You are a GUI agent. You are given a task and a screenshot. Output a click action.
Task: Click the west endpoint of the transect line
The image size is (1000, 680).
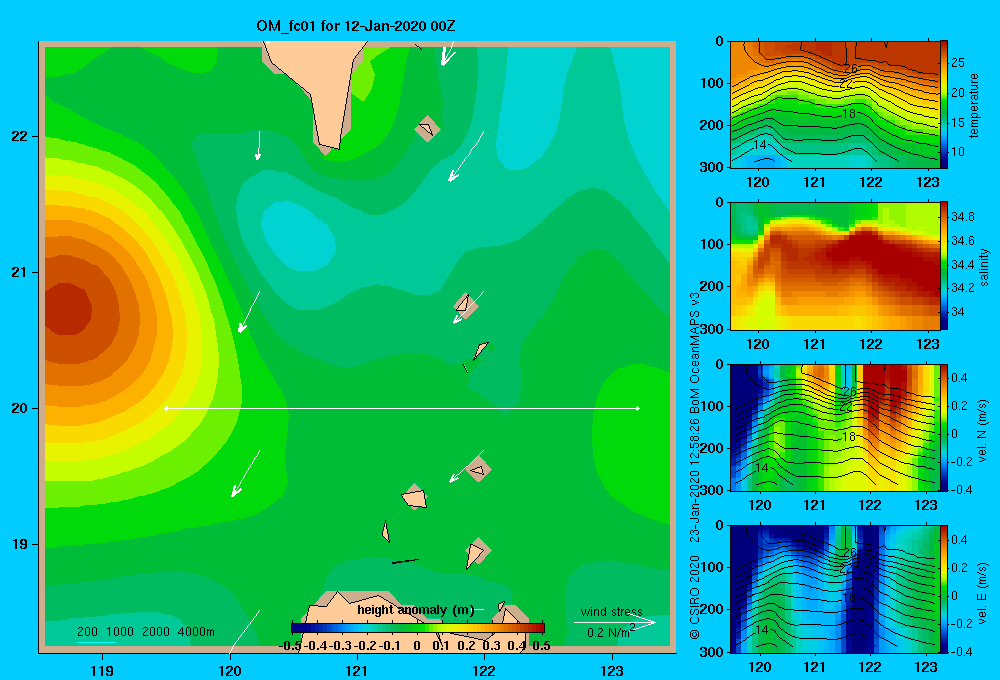166,408
